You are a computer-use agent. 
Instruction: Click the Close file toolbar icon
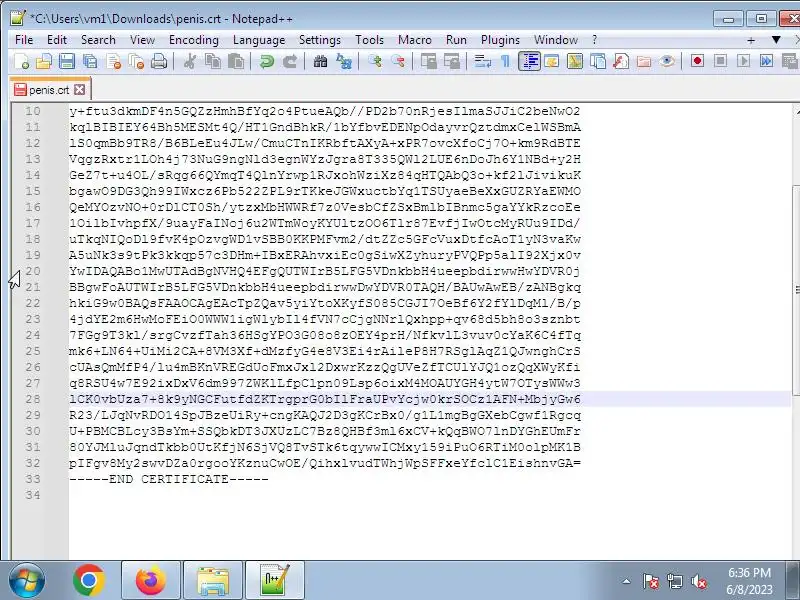point(114,62)
